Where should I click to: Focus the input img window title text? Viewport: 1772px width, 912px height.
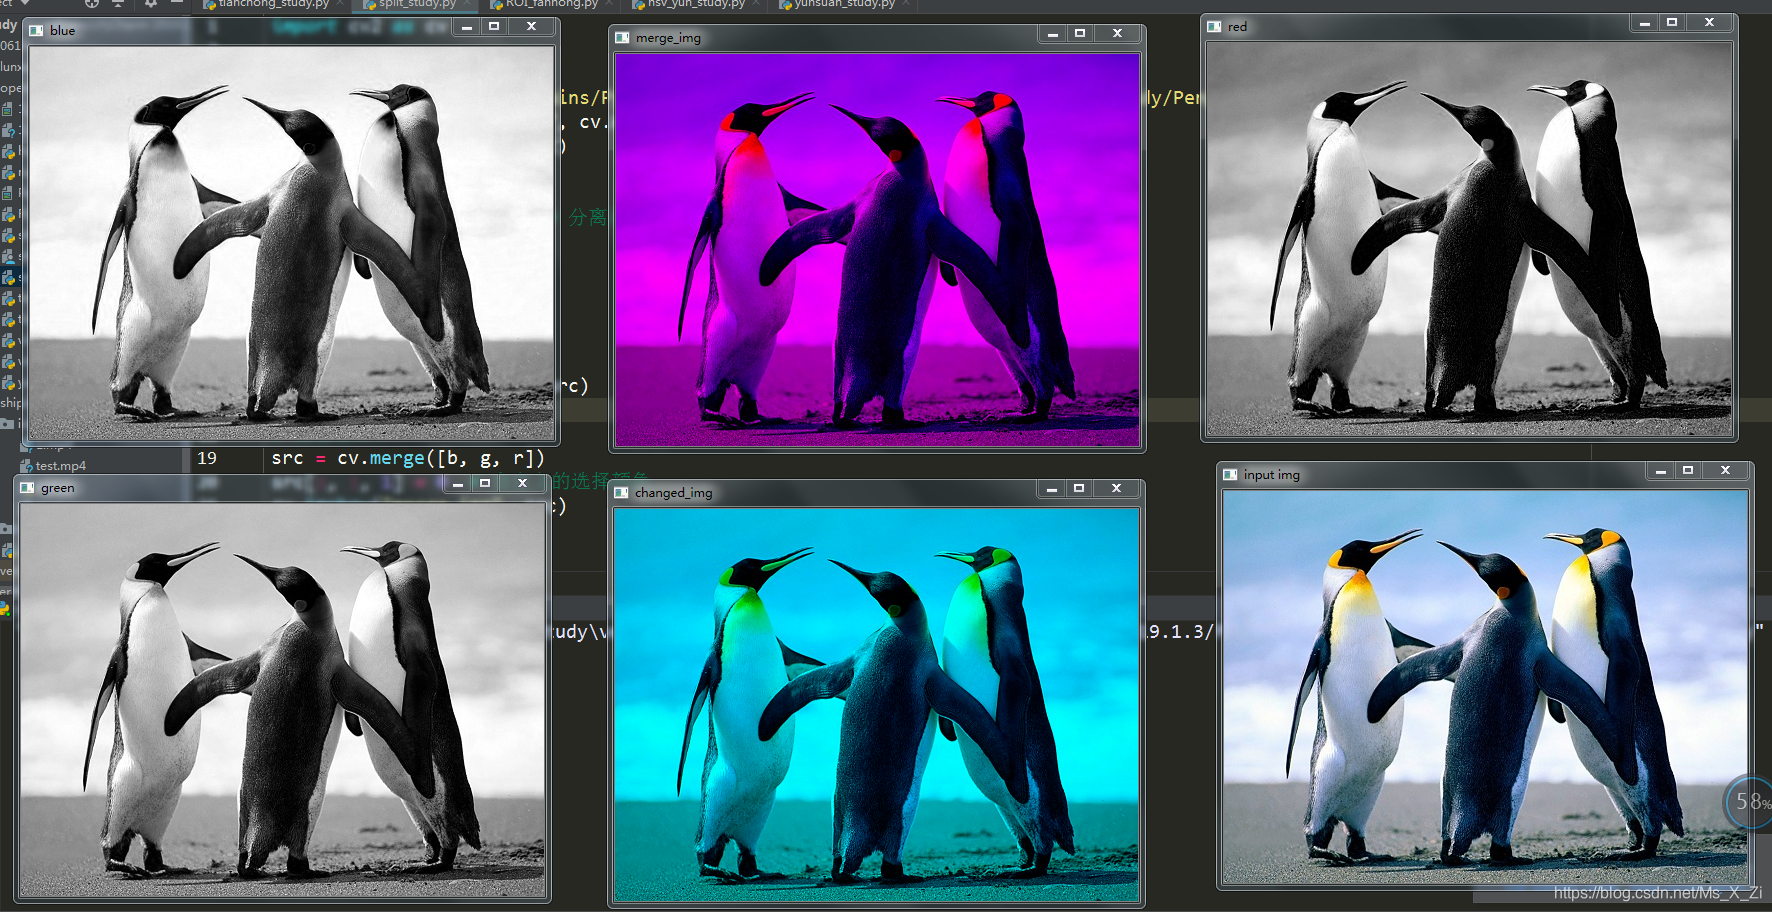pyautogui.click(x=1271, y=475)
